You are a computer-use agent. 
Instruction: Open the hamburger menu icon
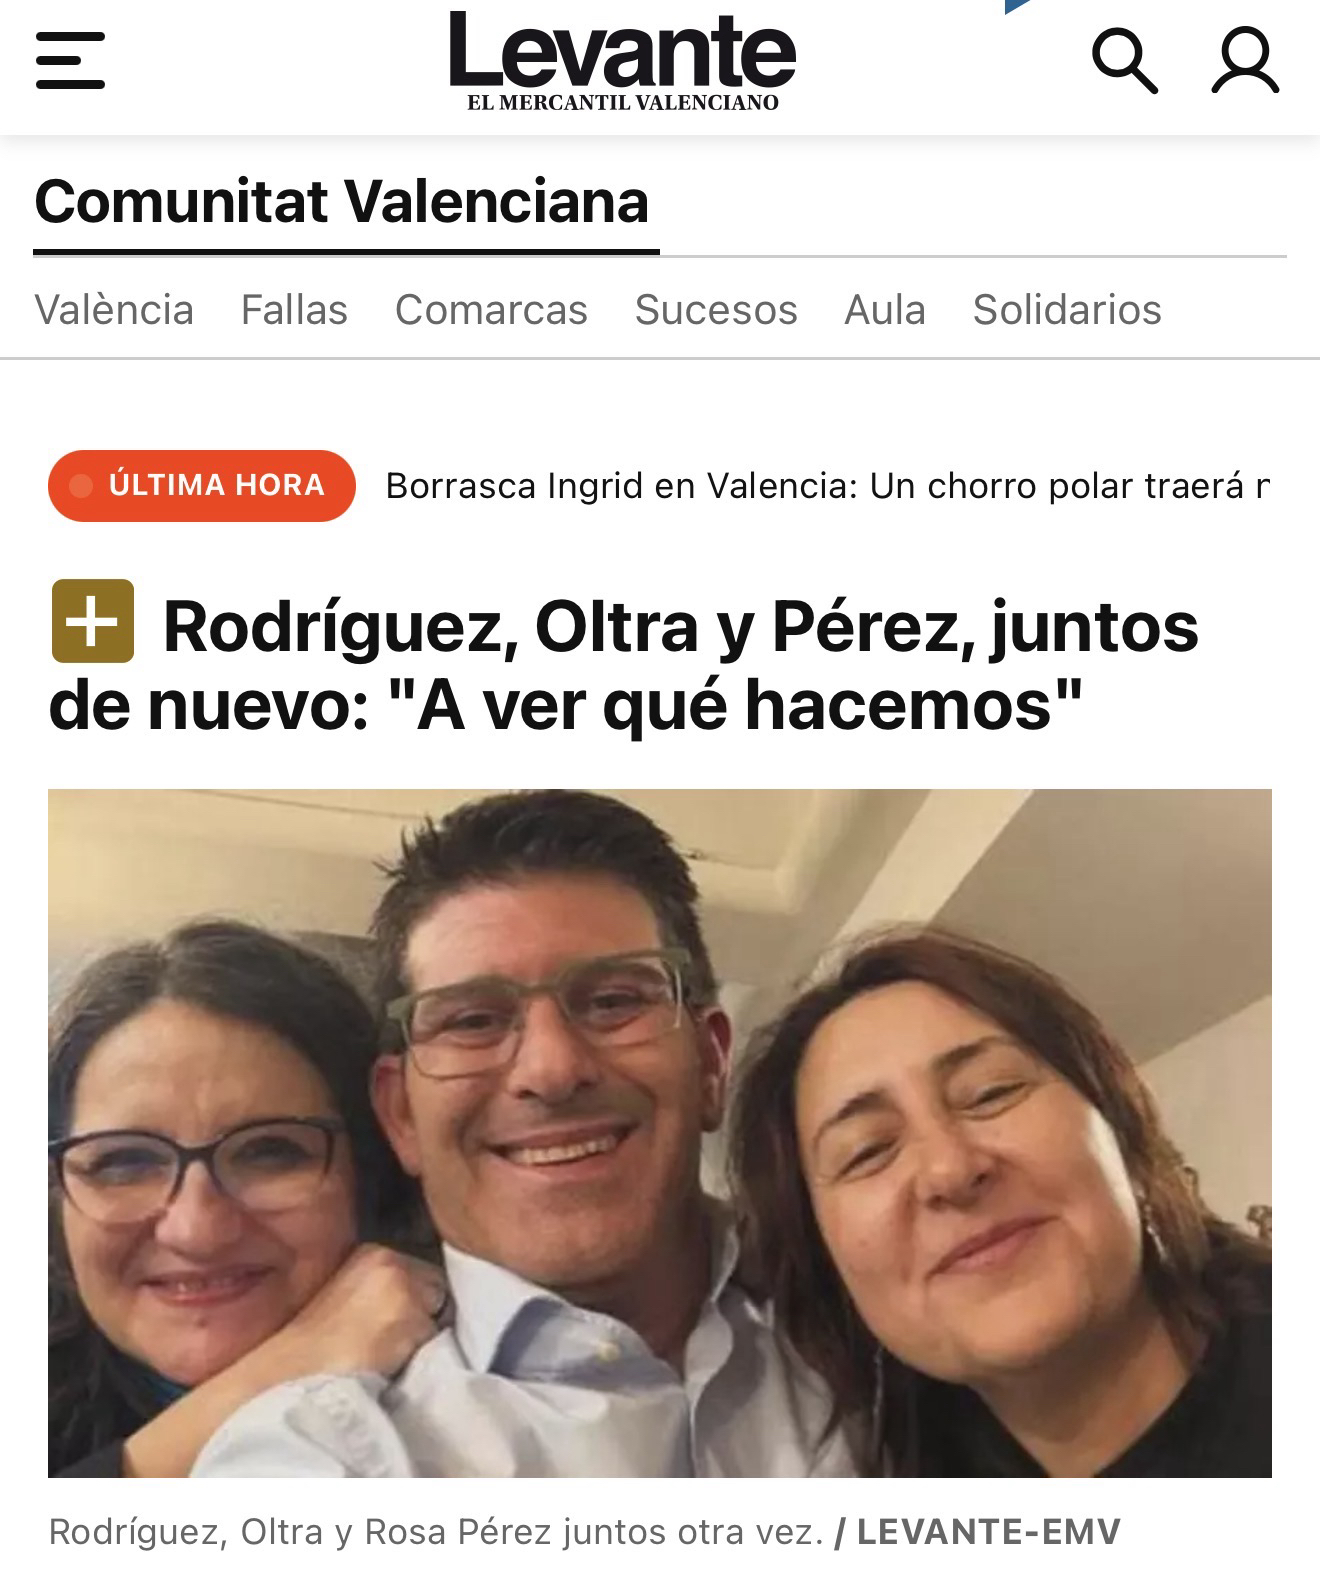coord(70,61)
